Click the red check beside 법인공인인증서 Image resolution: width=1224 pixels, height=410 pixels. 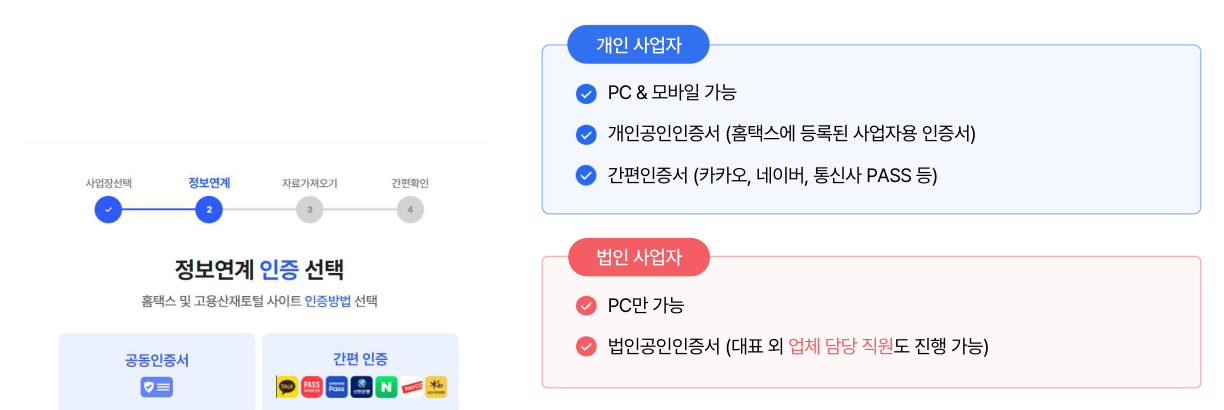[586, 347]
